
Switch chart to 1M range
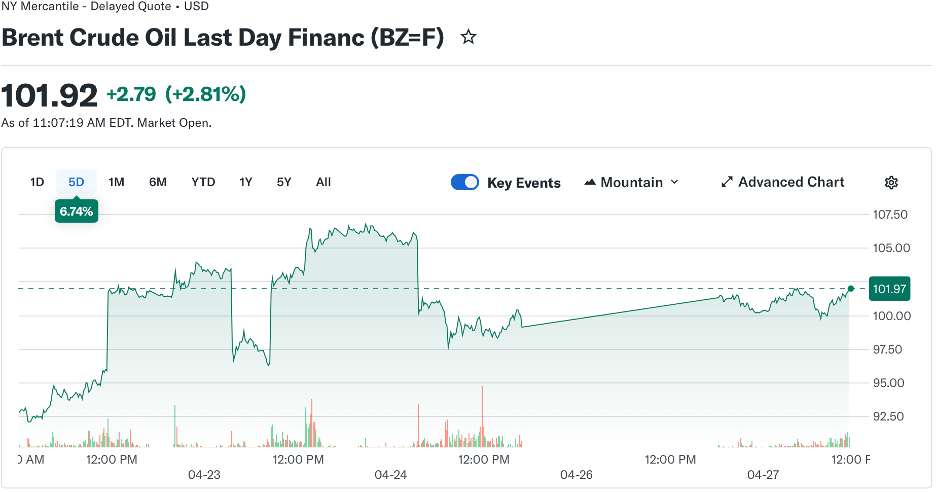(116, 182)
